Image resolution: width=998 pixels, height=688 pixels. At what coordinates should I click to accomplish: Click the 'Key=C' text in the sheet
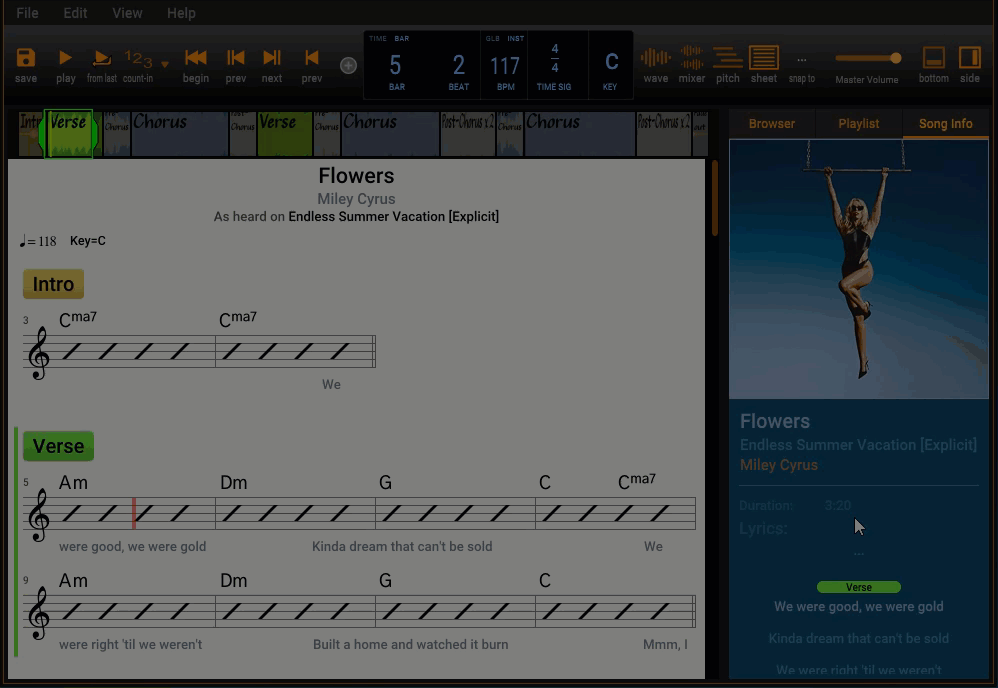88,241
